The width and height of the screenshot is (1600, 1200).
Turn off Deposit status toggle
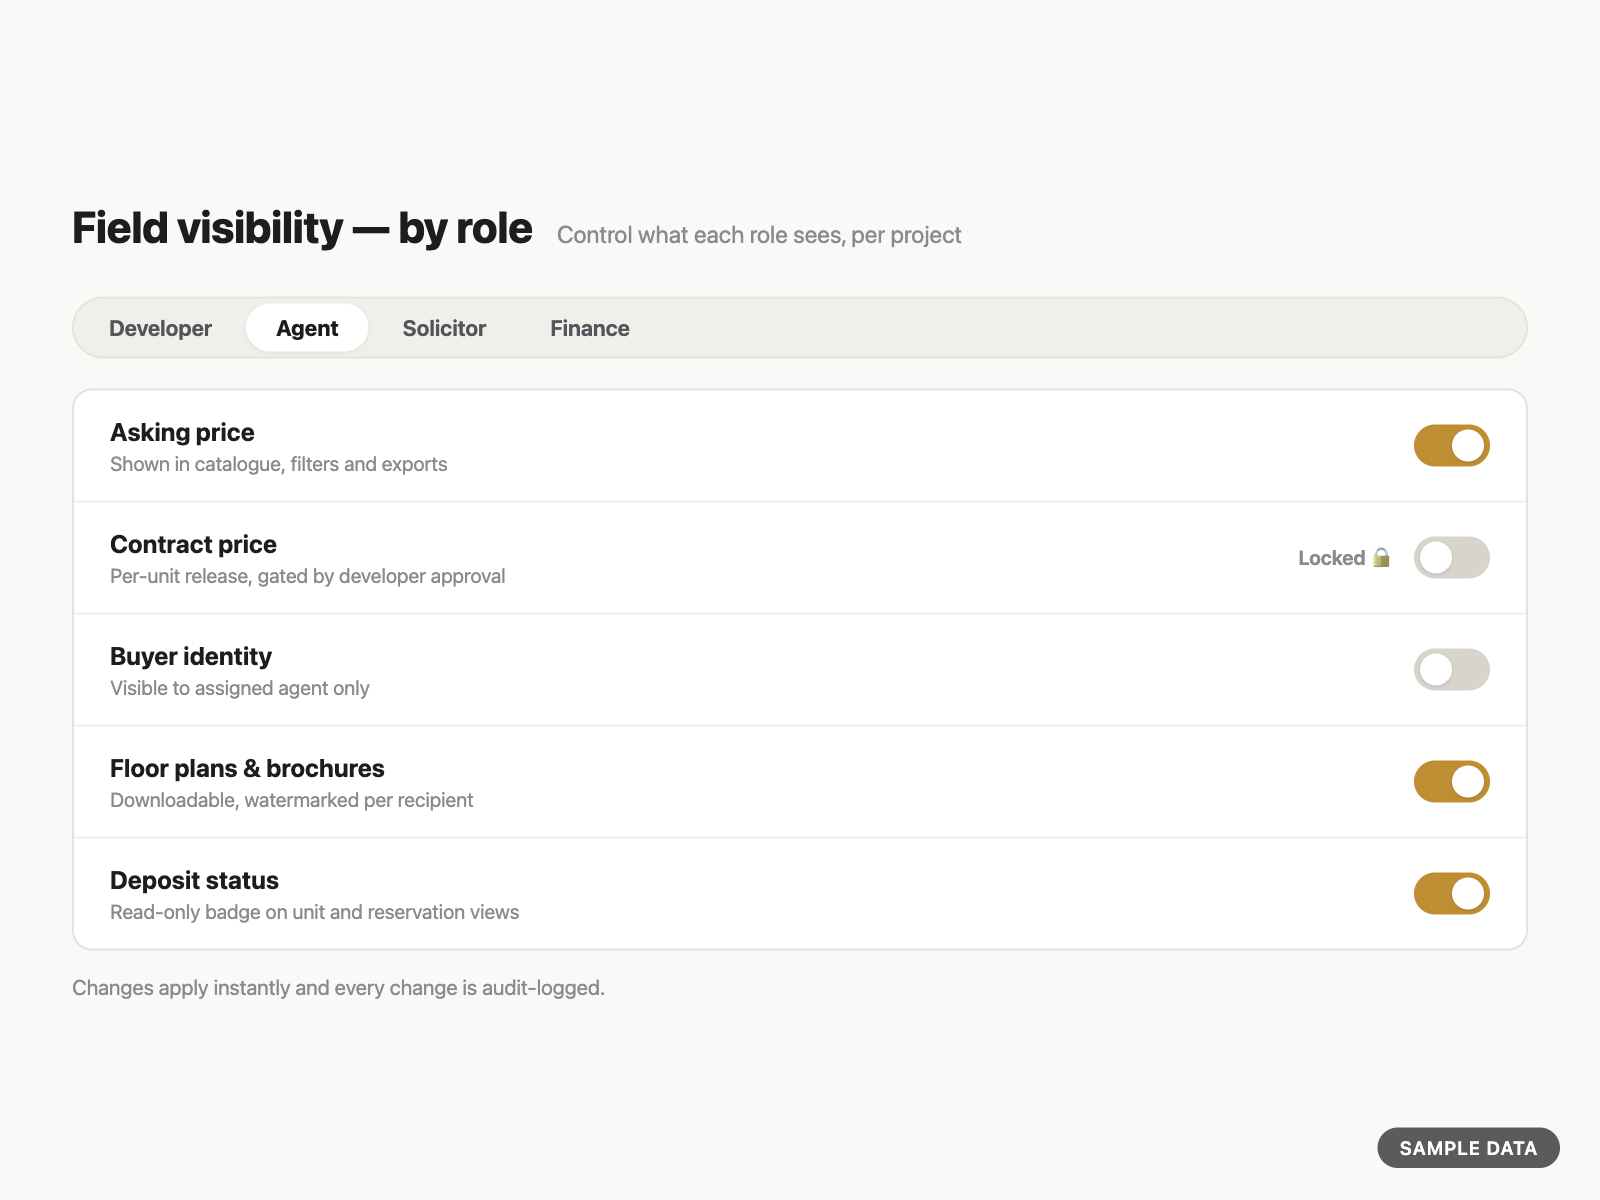(1451, 894)
